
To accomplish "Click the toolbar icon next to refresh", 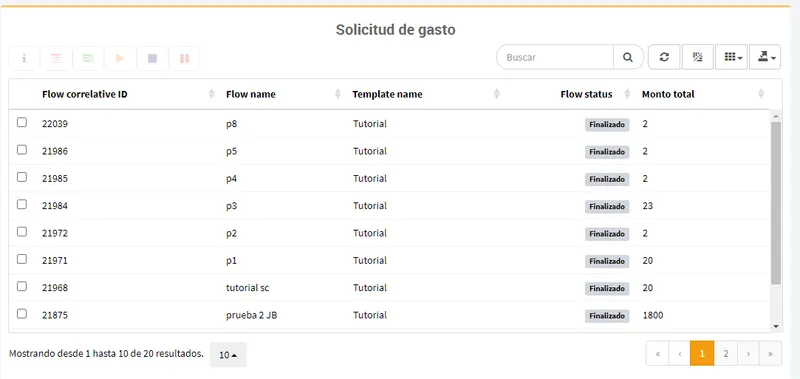I will pos(697,57).
